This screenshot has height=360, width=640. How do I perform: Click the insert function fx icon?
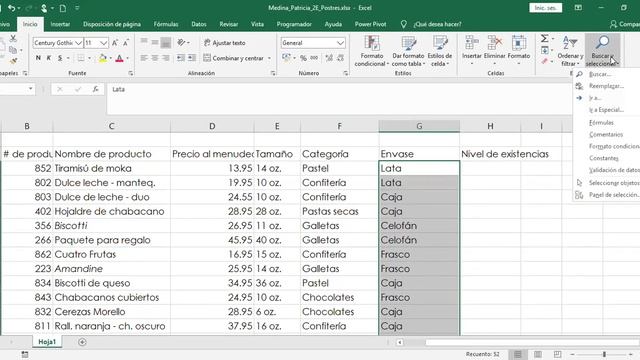95,89
